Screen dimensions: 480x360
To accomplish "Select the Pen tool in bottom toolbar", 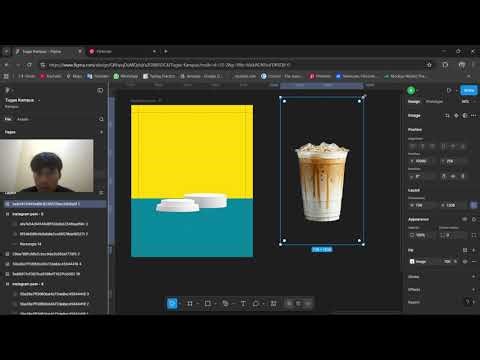I will pyautogui.click(x=225, y=303).
